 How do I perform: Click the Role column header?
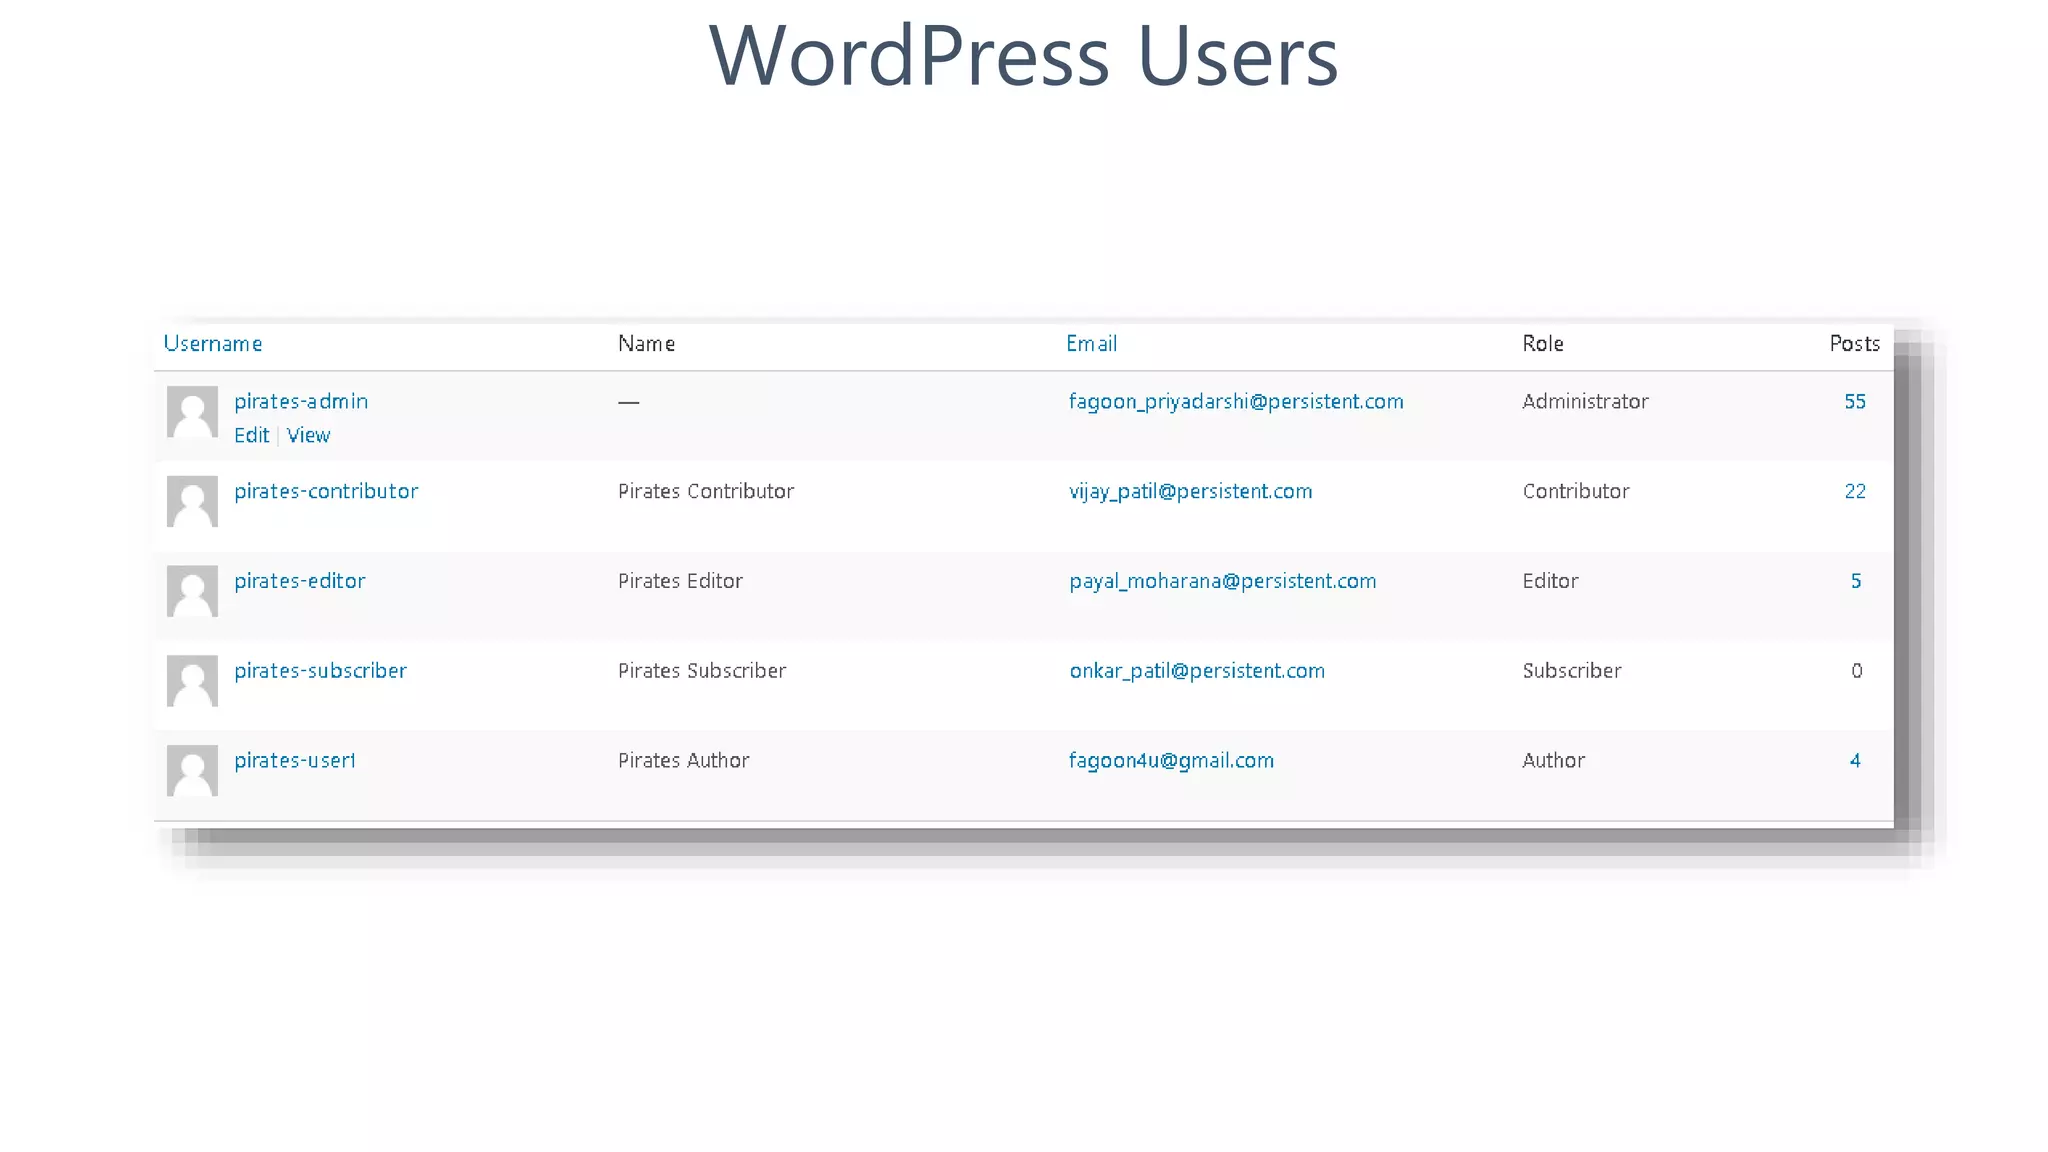click(1543, 344)
